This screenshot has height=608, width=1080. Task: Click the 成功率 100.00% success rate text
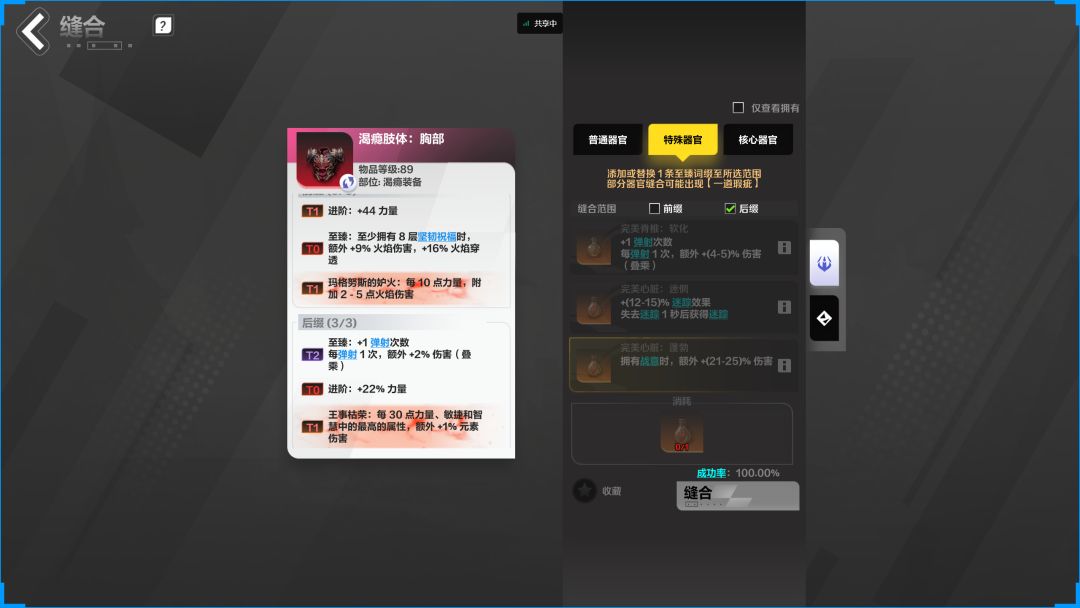coord(738,473)
